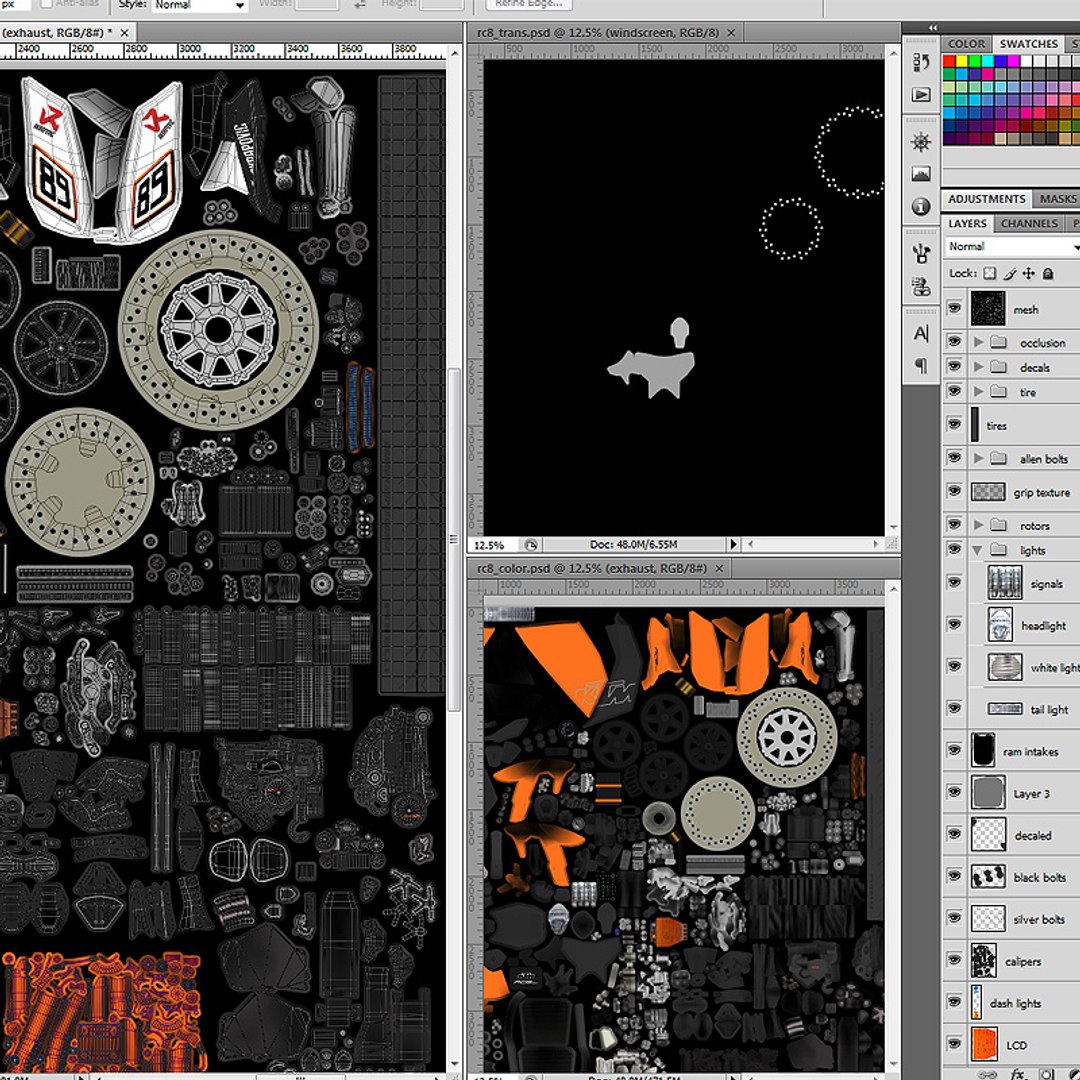Open the Style dropdown in options bar
This screenshot has height=1080, width=1080.
[x=200, y=5]
